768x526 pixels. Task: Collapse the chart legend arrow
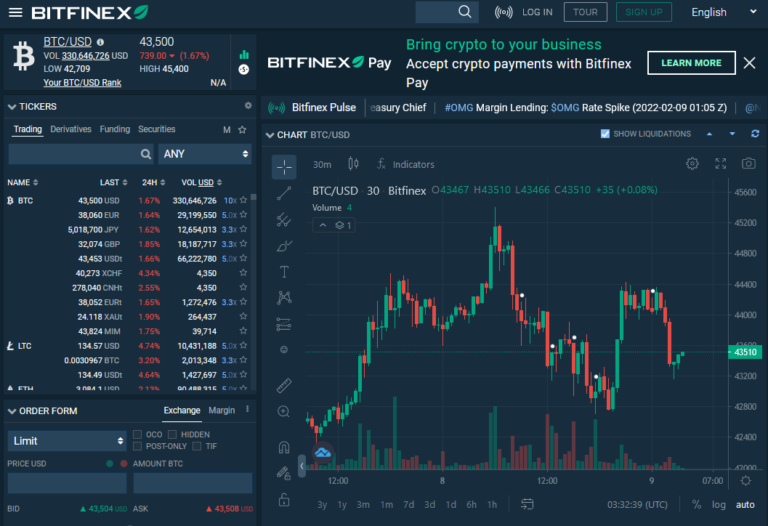(x=323, y=225)
